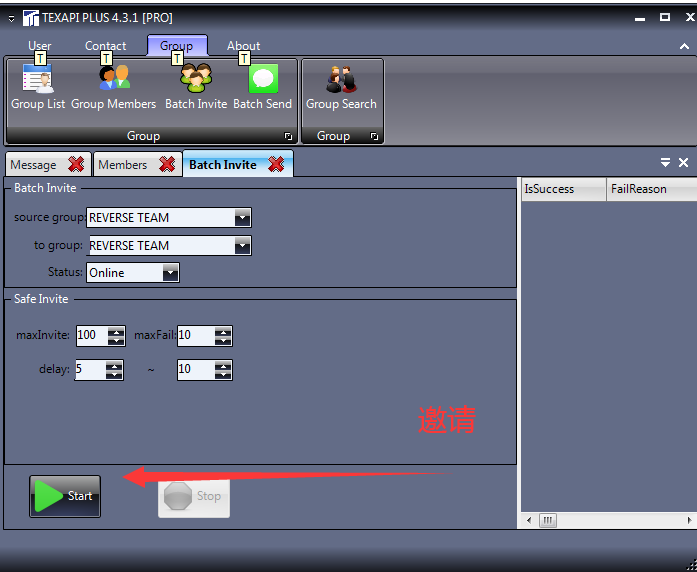Expand the to group dropdown

[242, 246]
